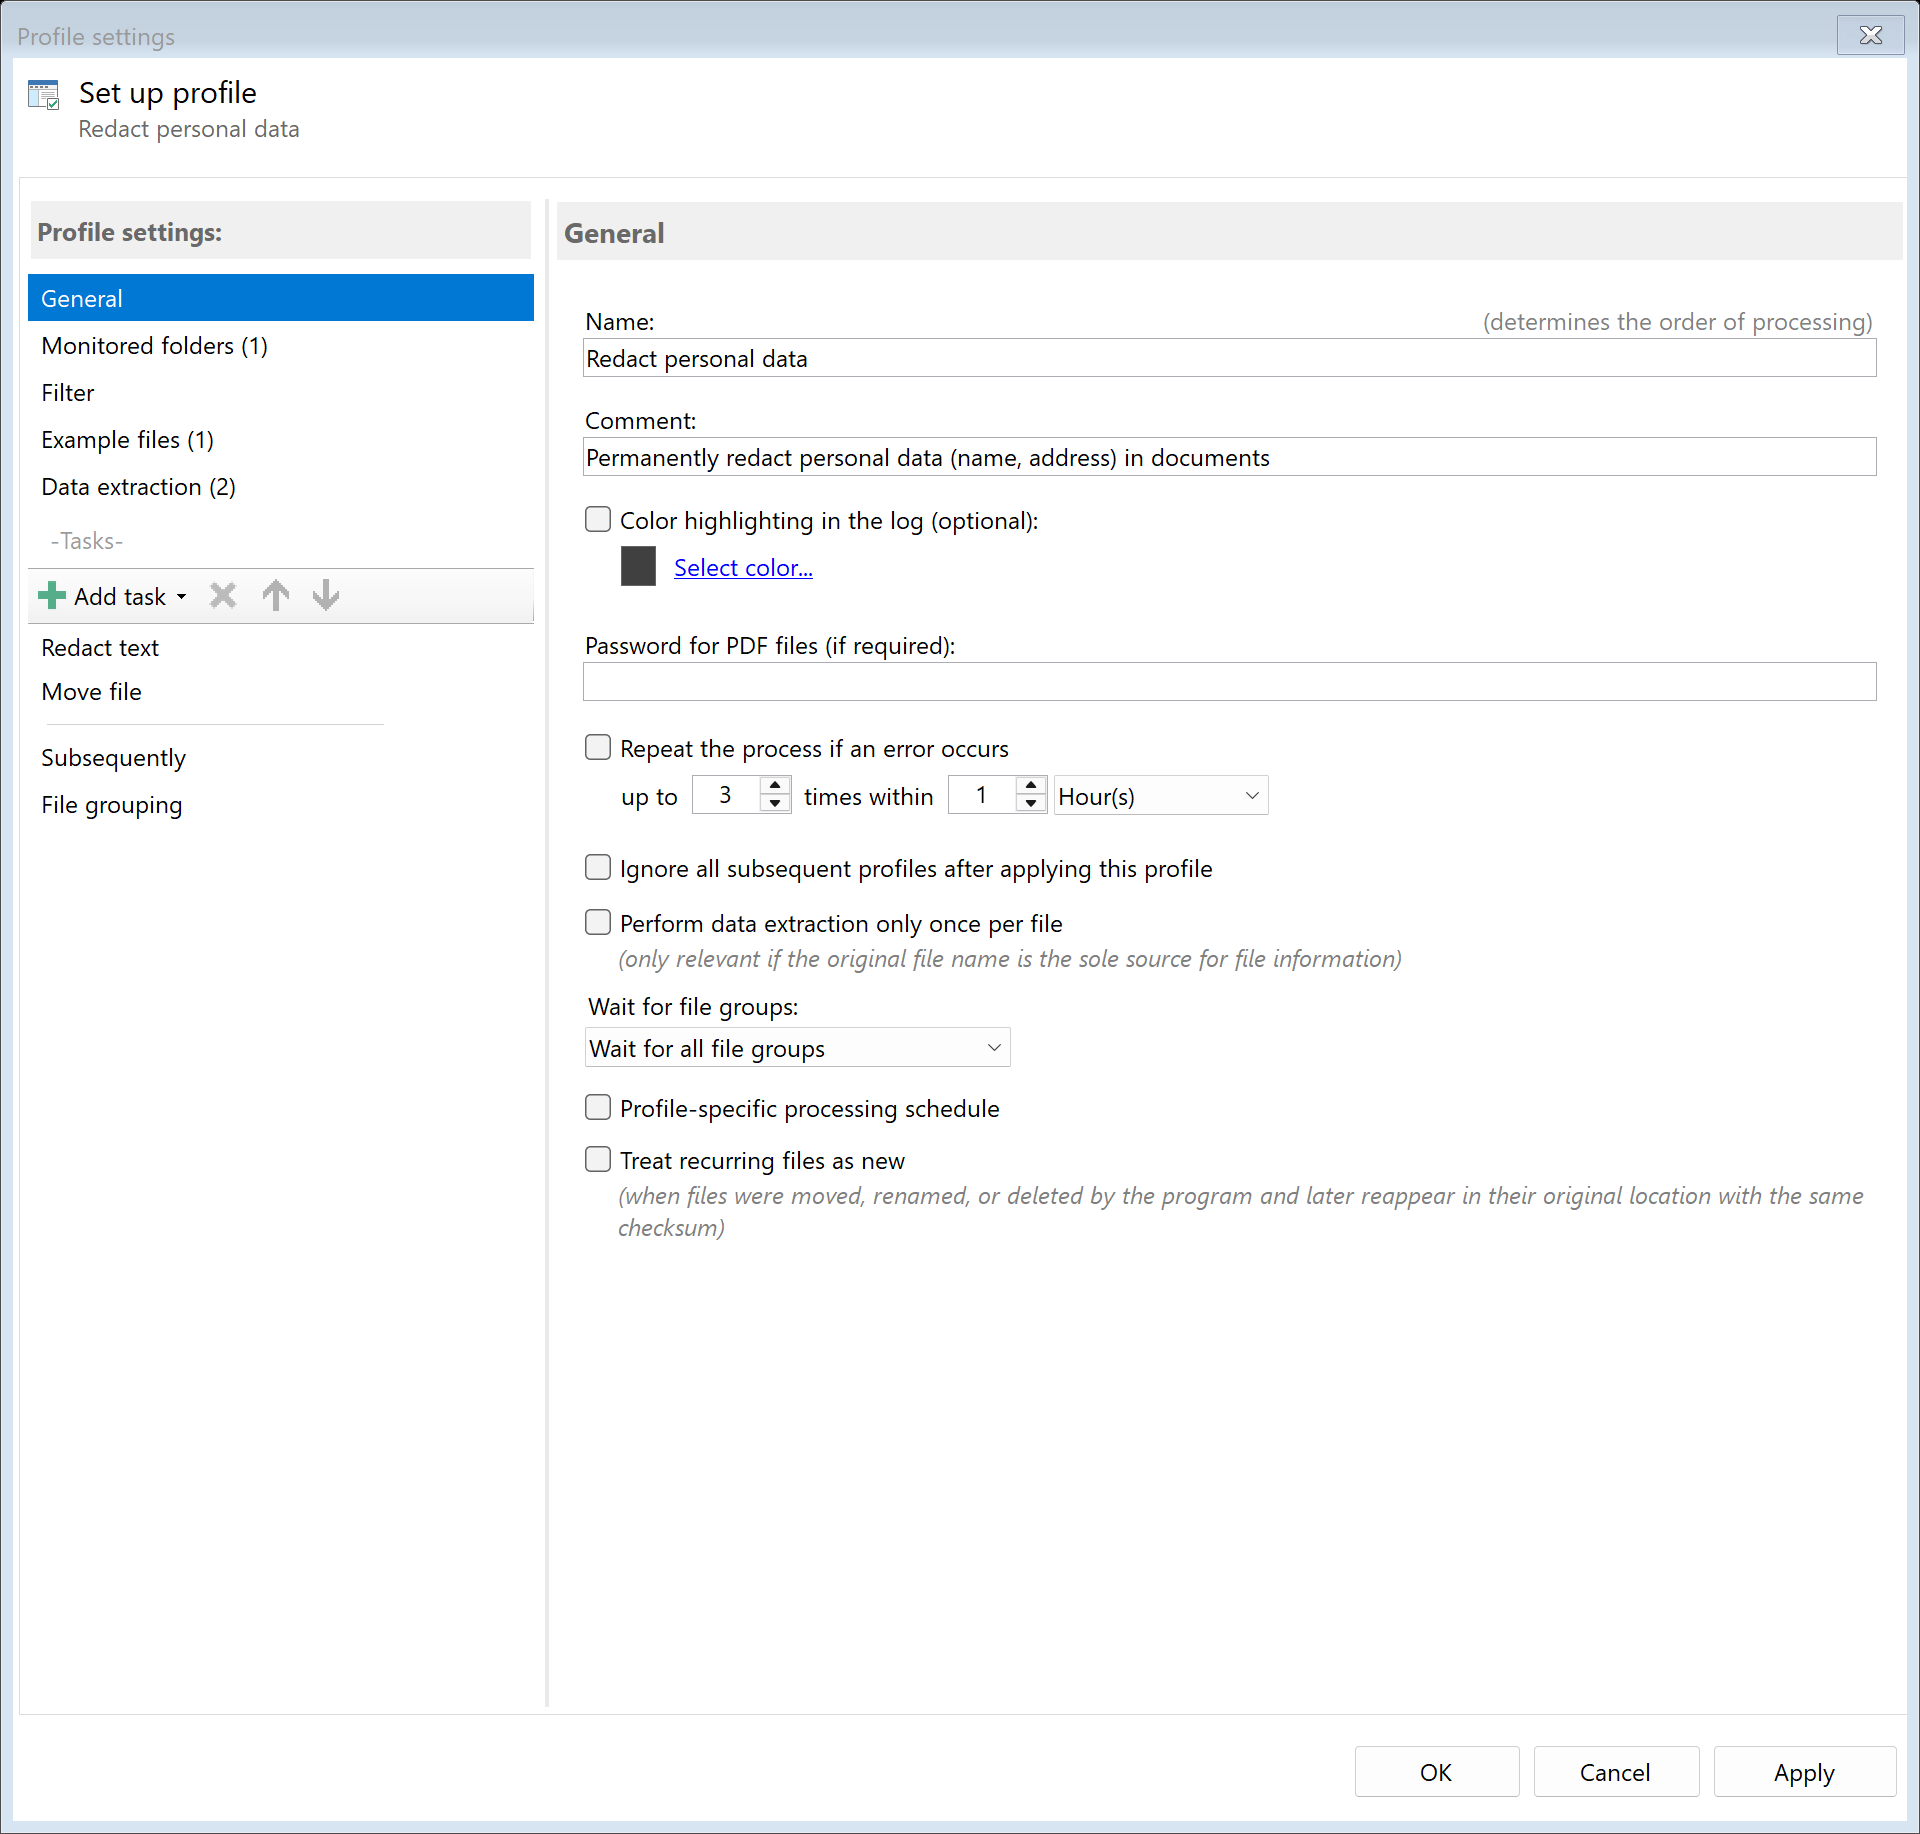Viewport: 1920px width, 1834px height.
Task: Enable the profile-specific processing schedule
Action: click(x=597, y=1107)
